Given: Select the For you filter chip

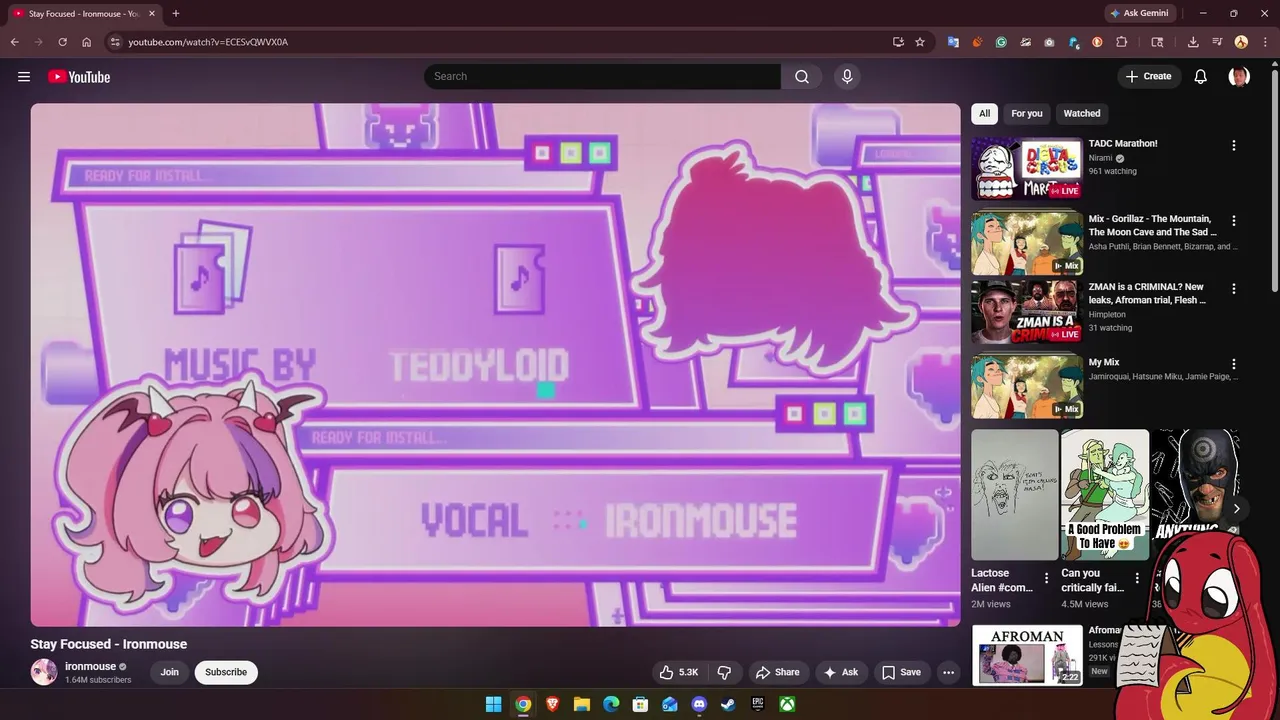Looking at the screenshot, I should coord(1026,113).
